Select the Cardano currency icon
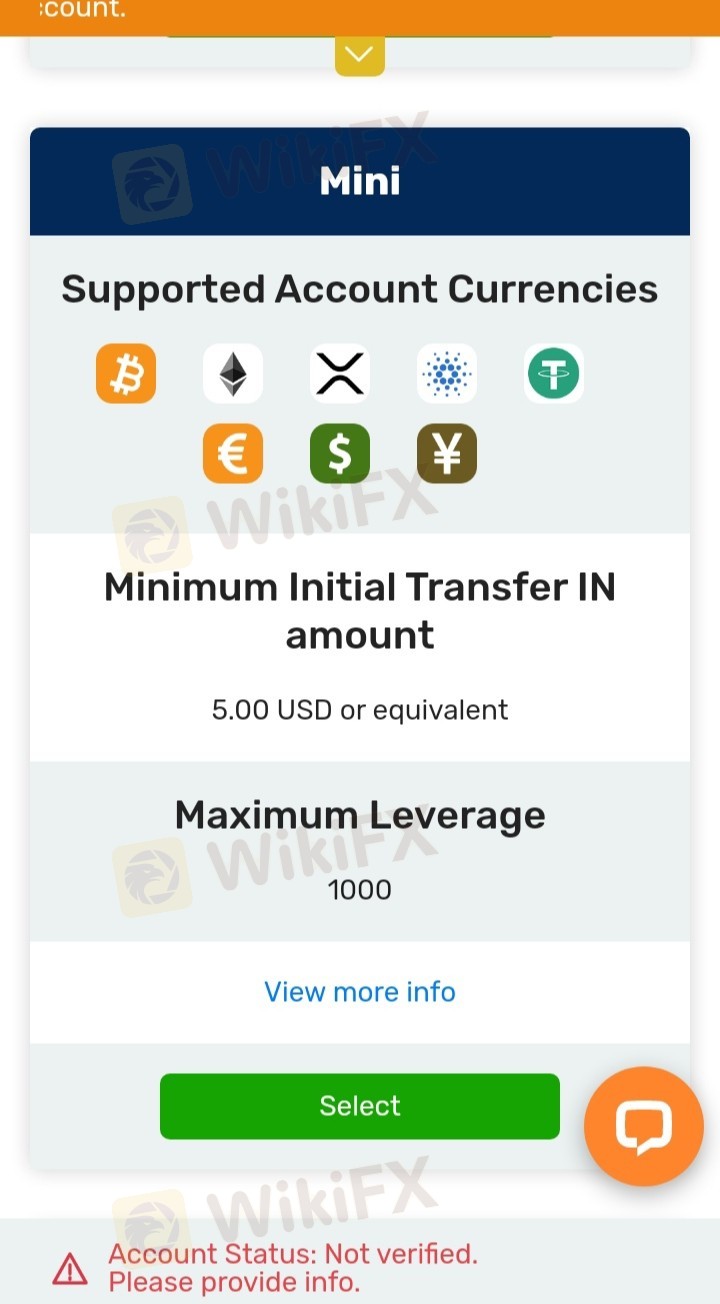720x1304 pixels. (447, 374)
